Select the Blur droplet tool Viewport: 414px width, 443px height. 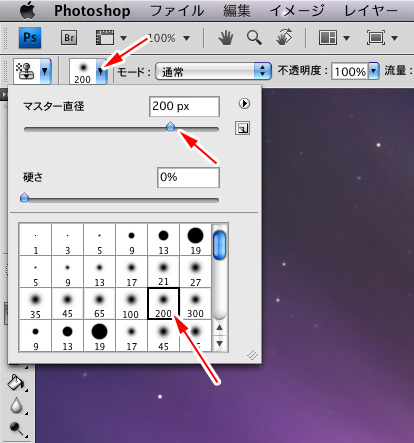click(x=16, y=406)
